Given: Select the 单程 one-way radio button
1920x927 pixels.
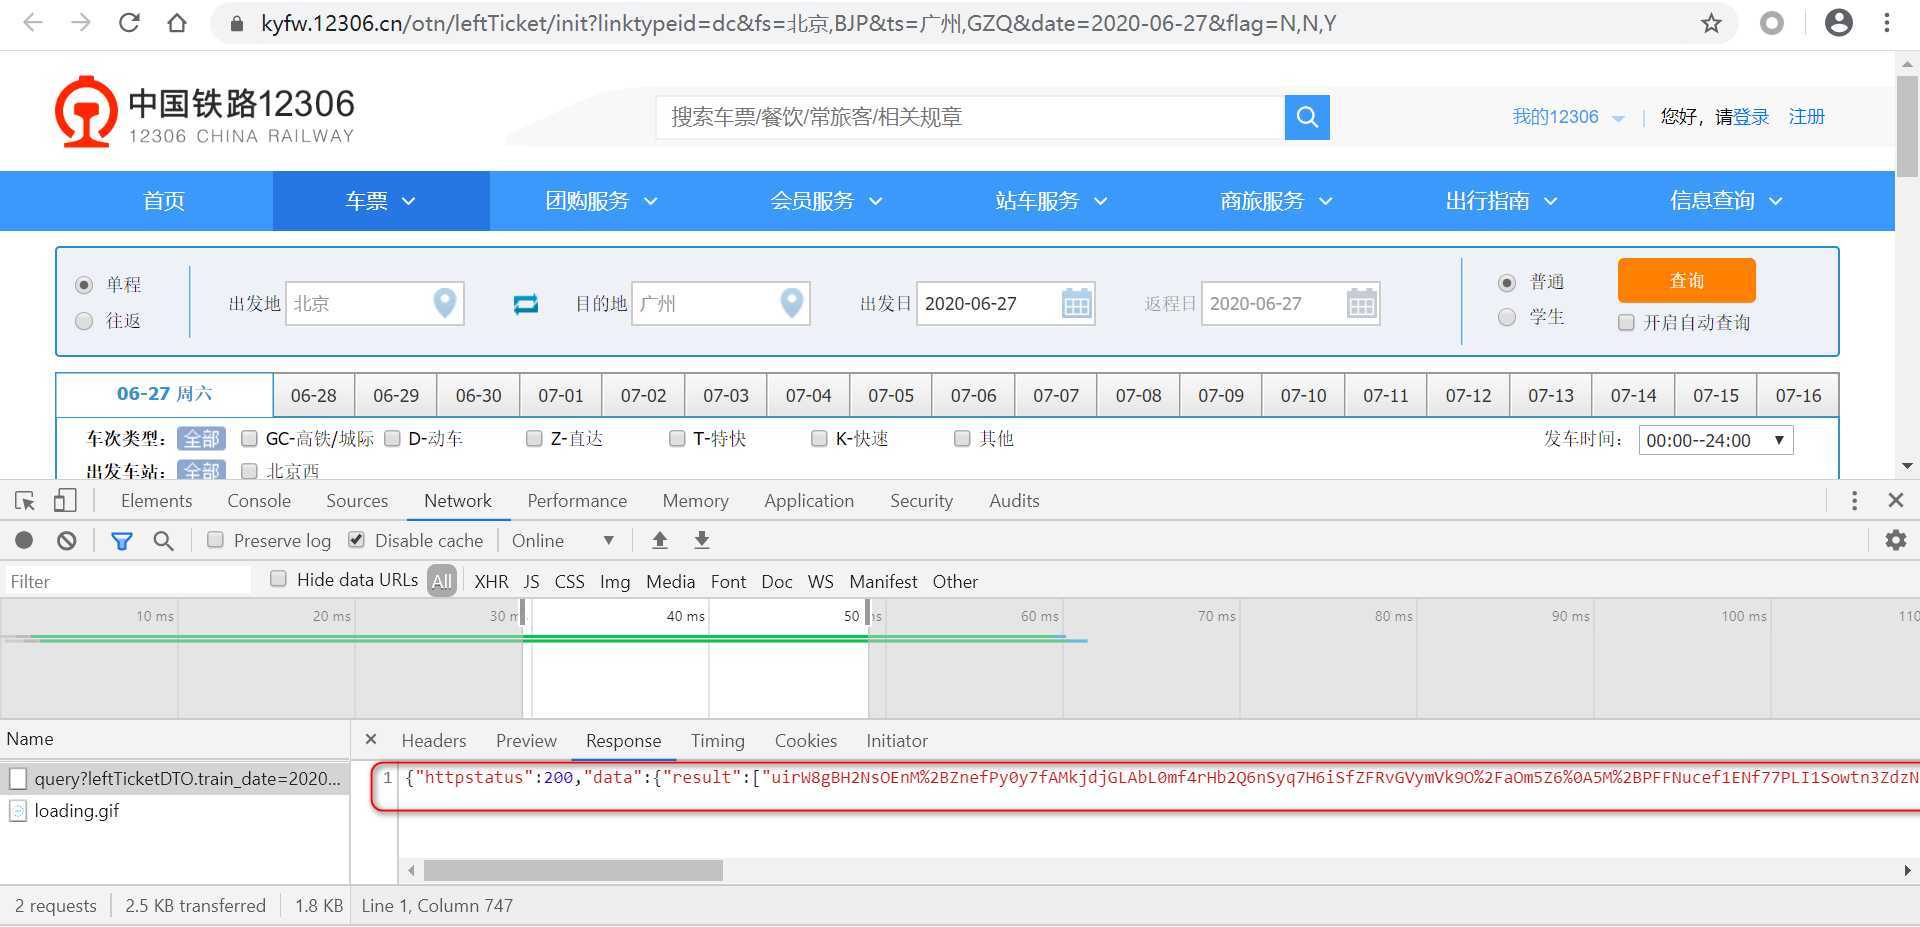Looking at the screenshot, I should [x=84, y=285].
